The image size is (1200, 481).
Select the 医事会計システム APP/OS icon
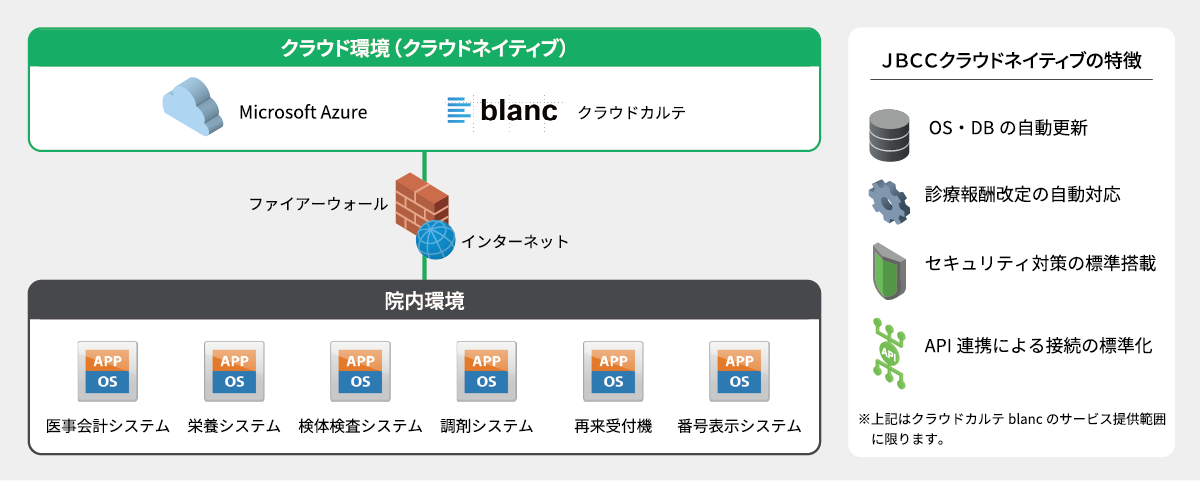(x=107, y=371)
